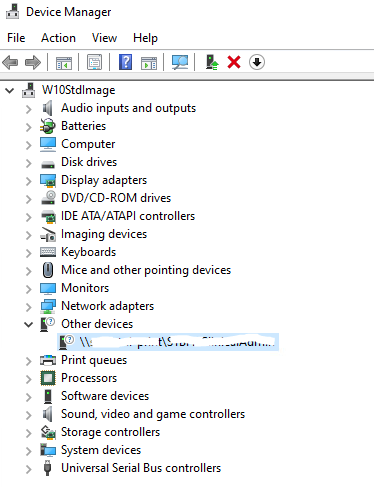Click the Back arrow toolbar icon
The image size is (374, 487).
pos(10,62)
